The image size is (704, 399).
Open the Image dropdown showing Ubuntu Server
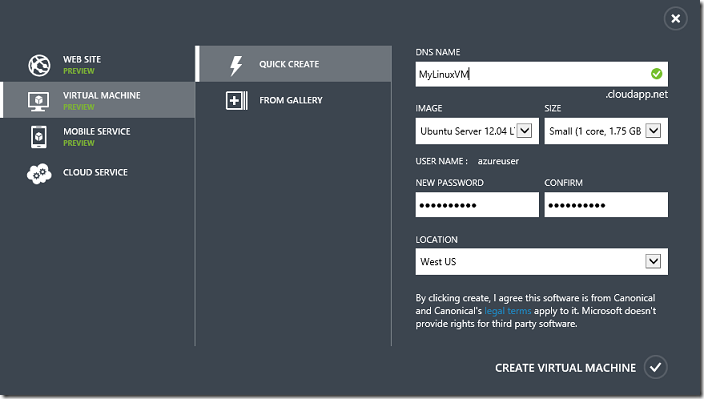click(477, 131)
